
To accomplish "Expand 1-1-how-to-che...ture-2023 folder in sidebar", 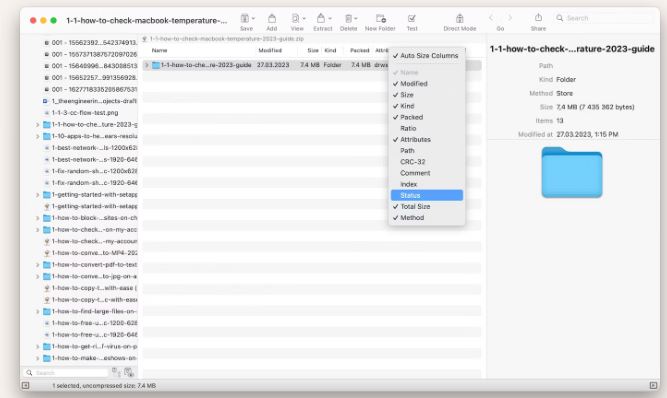I will point(37,125).
